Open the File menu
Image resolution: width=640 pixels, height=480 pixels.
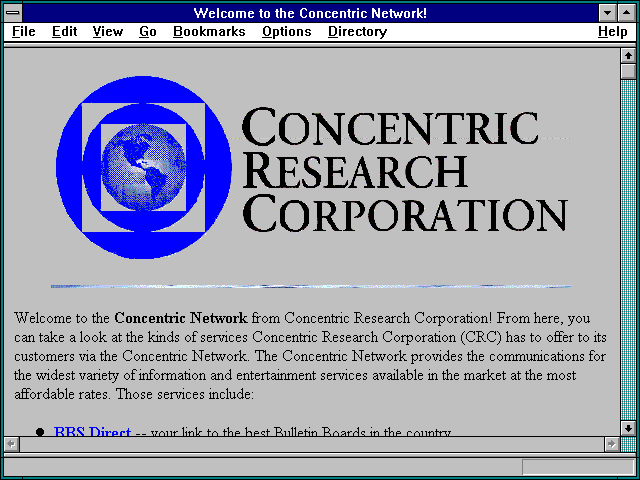[x=24, y=32]
